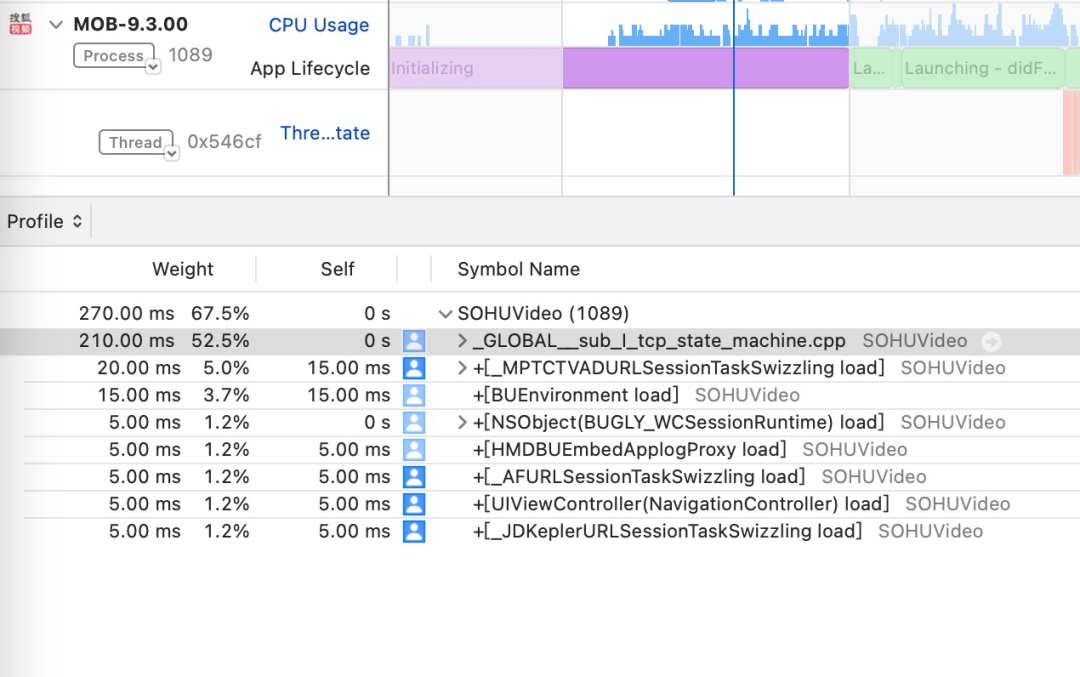Click the 20.00 ms weight value

tap(138, 368)
